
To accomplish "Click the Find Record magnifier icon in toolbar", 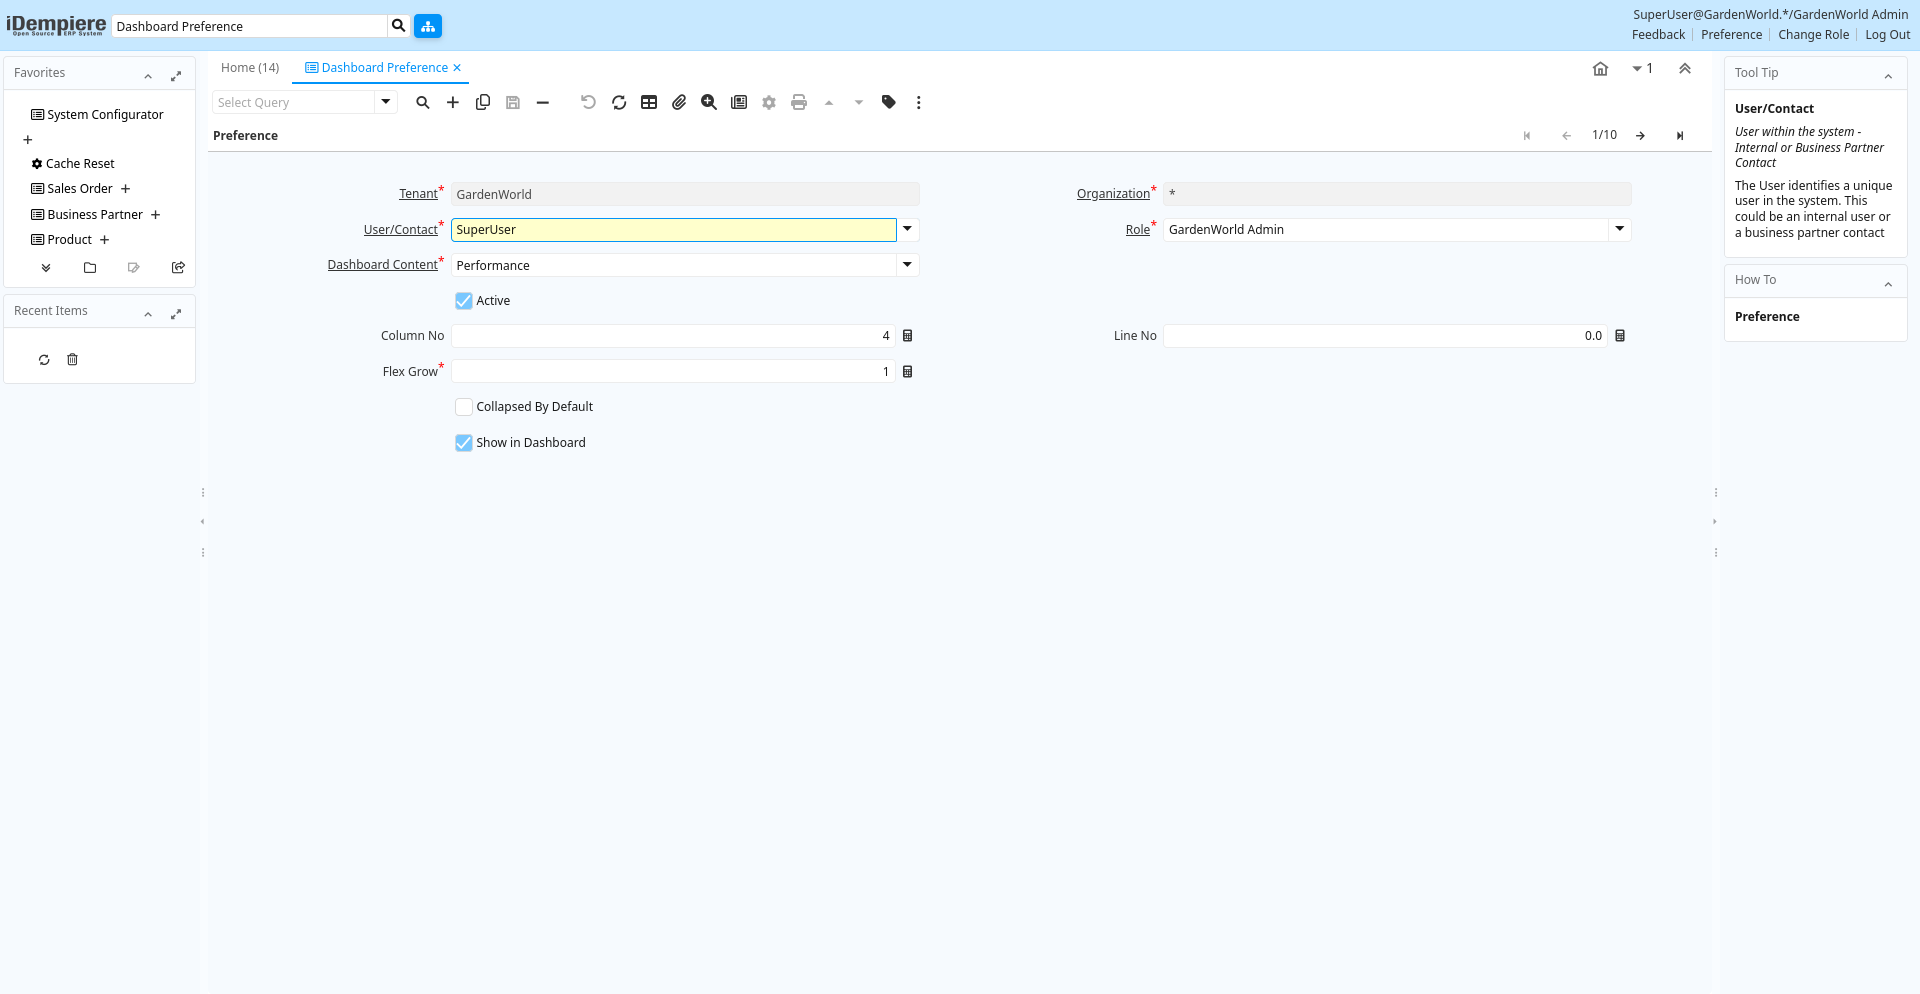I will pyautogui.click(x=423, y=102).
